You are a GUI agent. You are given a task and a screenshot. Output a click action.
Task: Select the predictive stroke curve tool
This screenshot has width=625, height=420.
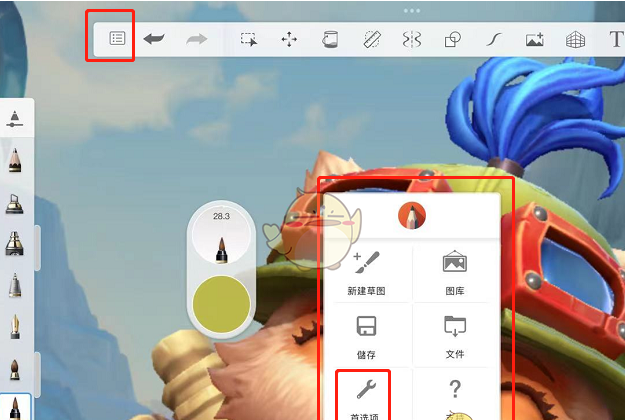(x=494, y=39)
